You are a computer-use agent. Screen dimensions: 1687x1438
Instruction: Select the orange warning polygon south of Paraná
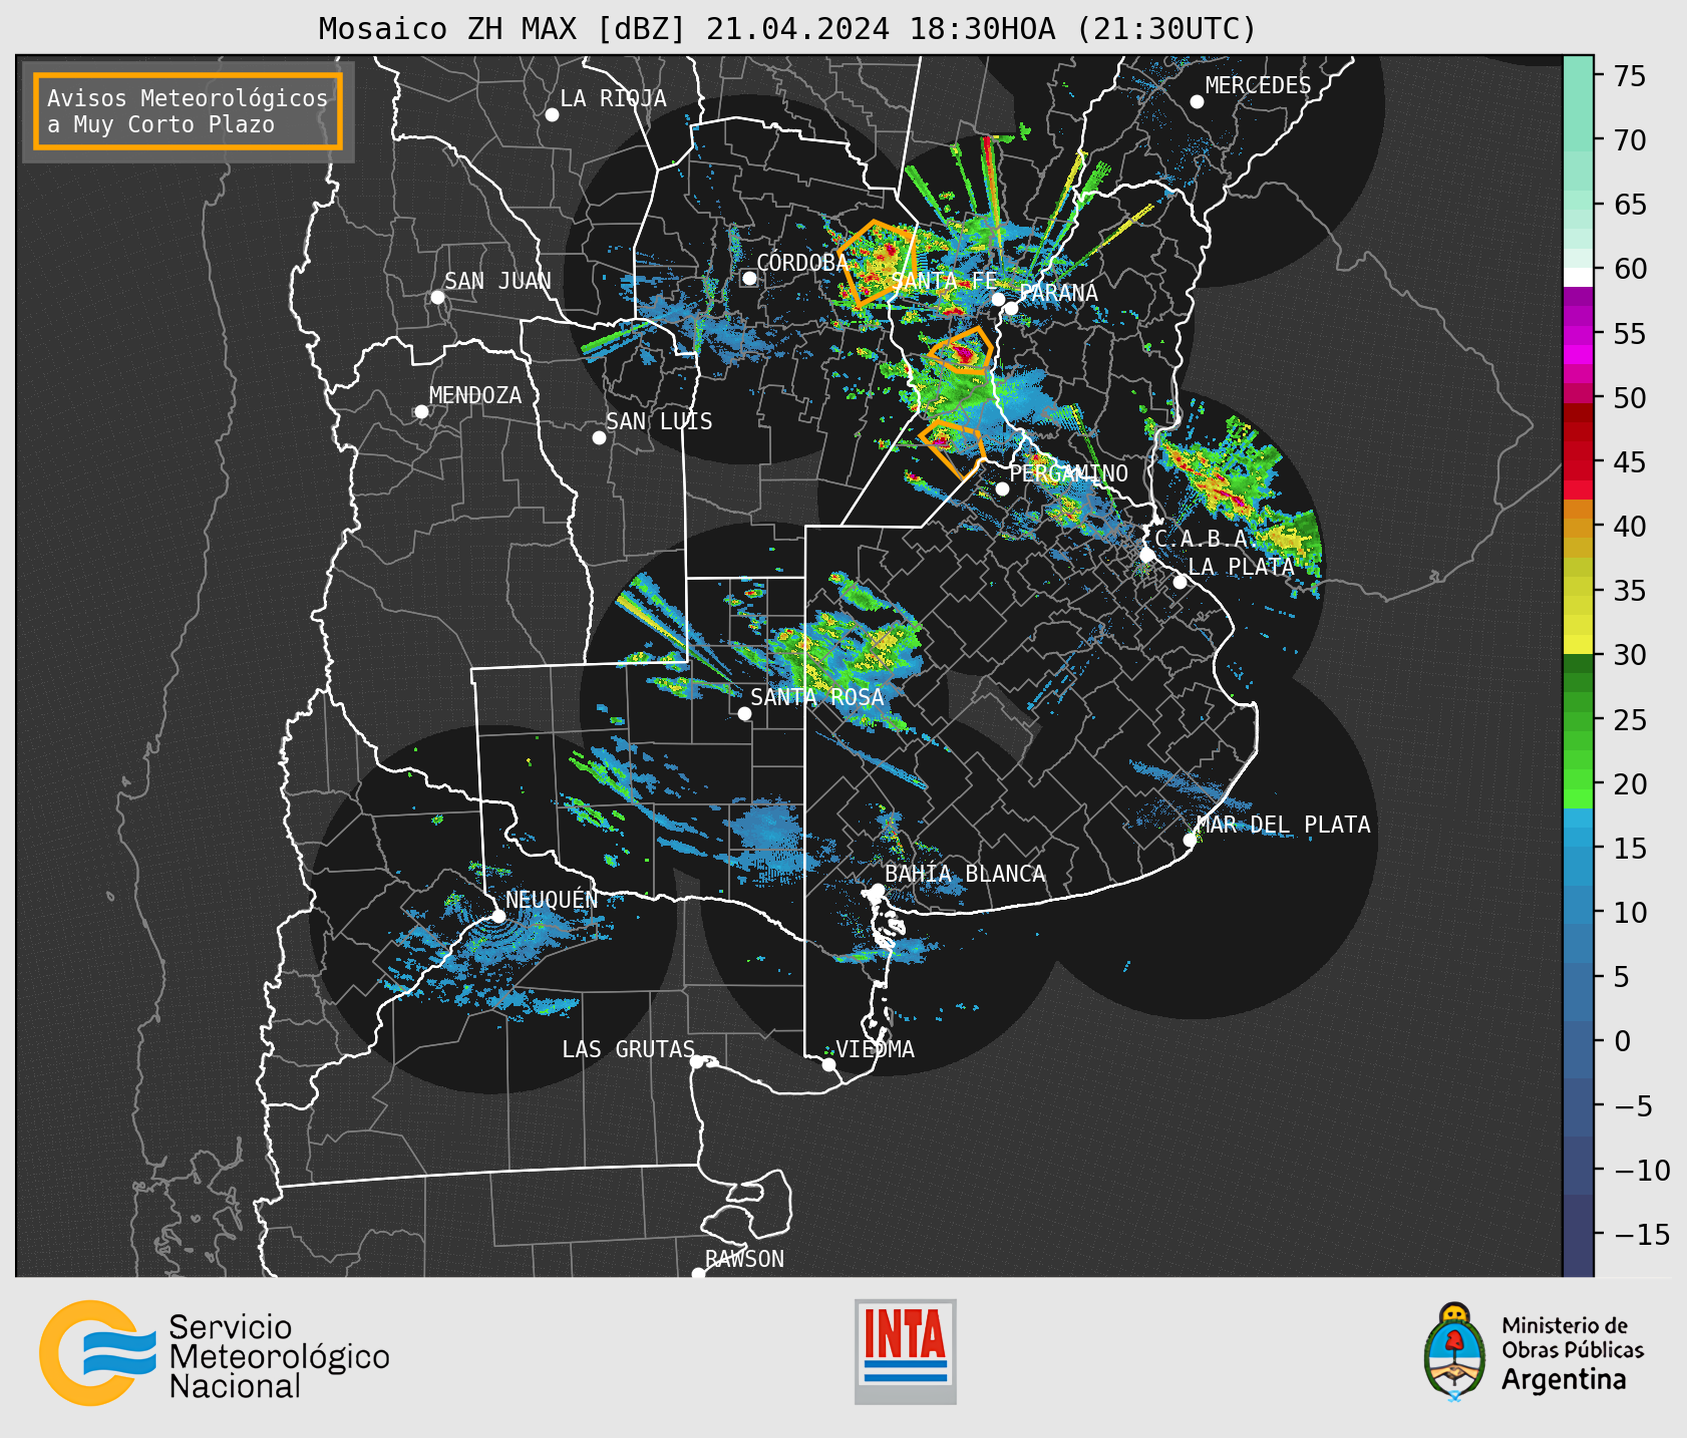(960, 351)
